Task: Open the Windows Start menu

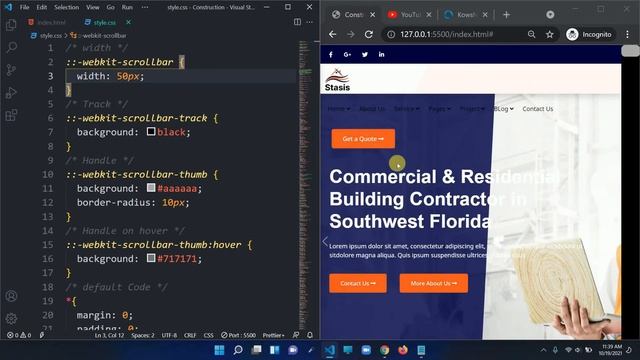Action: coord(219,350)
